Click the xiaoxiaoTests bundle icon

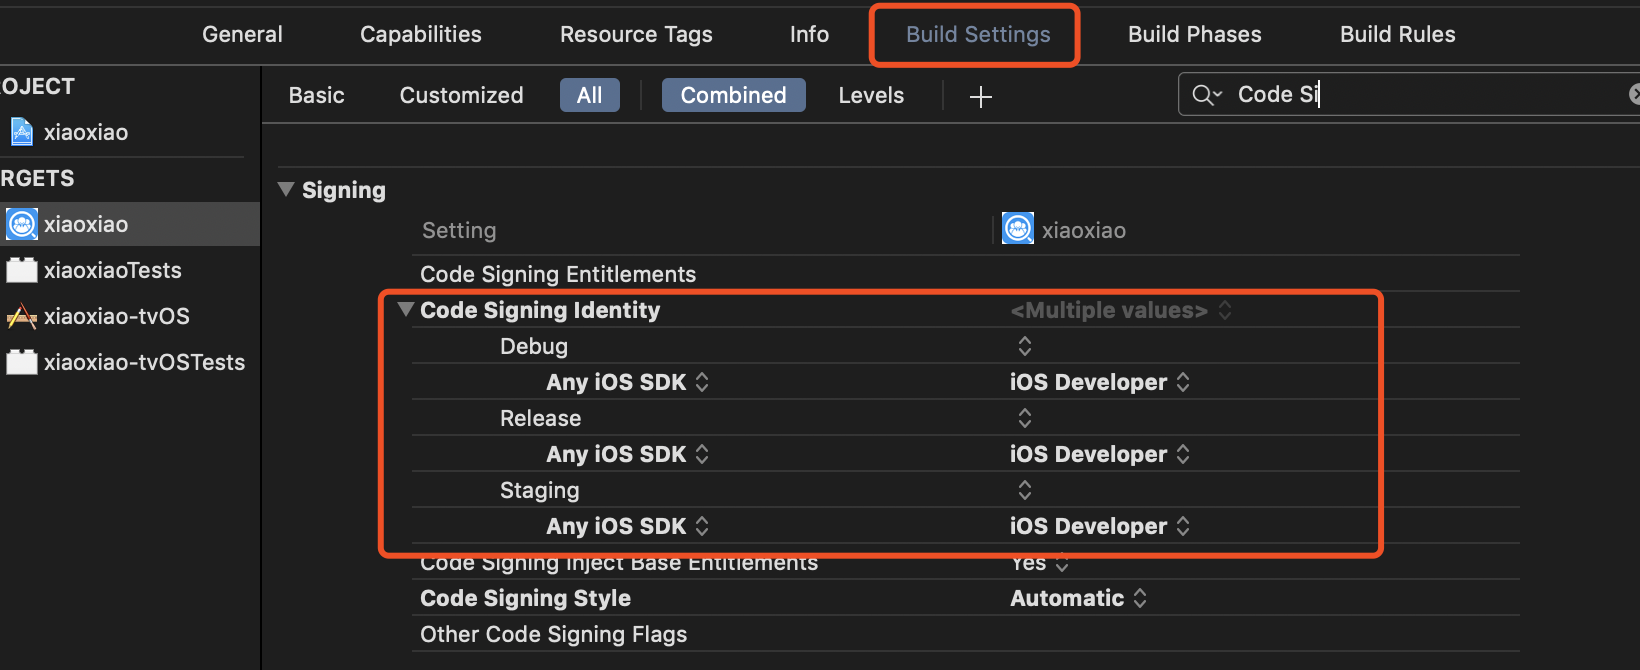(21, 270)
